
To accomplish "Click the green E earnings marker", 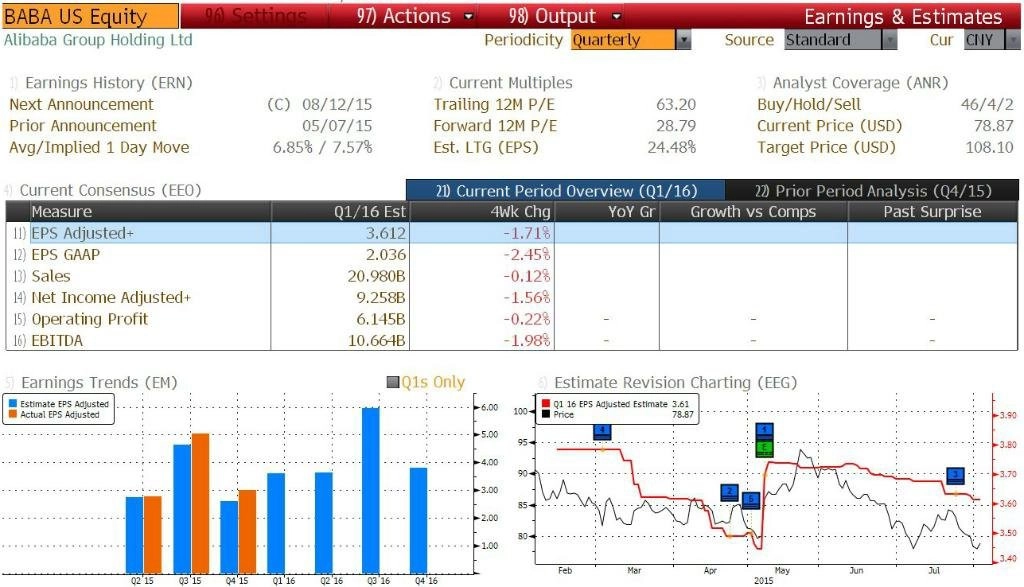I will point(764,448).
